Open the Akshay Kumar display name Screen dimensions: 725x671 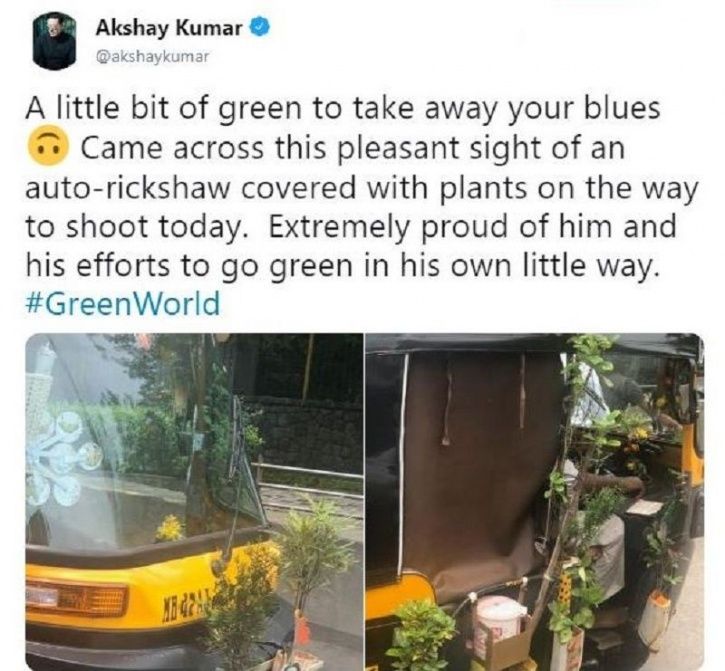click(169, 29)
